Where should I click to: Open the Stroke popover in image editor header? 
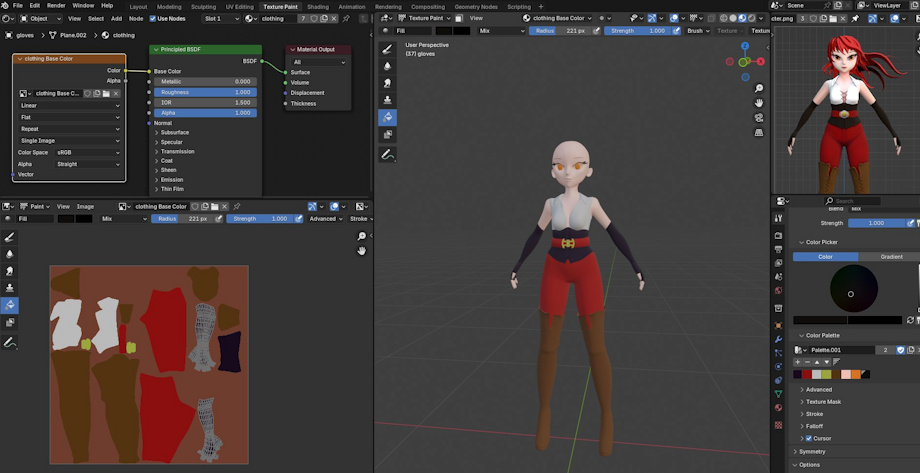(x=359, y=218)
